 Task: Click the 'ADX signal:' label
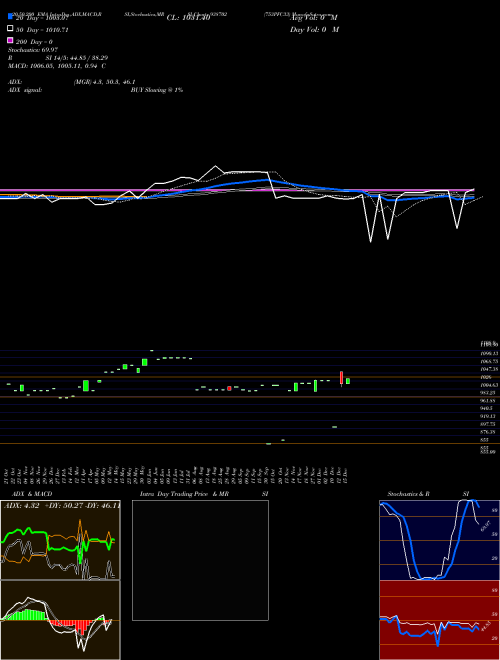tap(25, 90)
